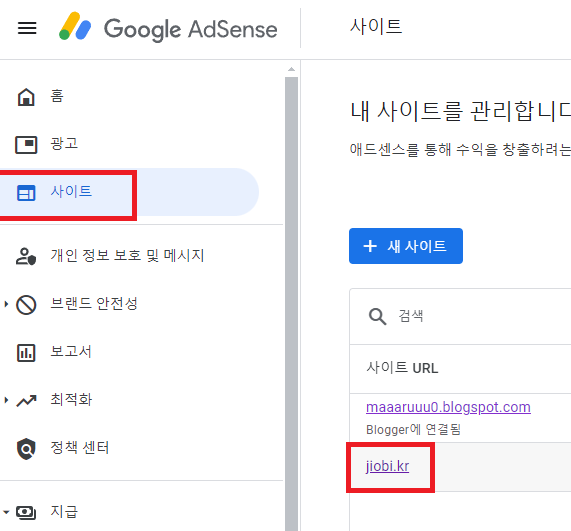The width and height of the screenshot is (571, 531).
Task: Click the policy center shield icon
Action: 26,449
